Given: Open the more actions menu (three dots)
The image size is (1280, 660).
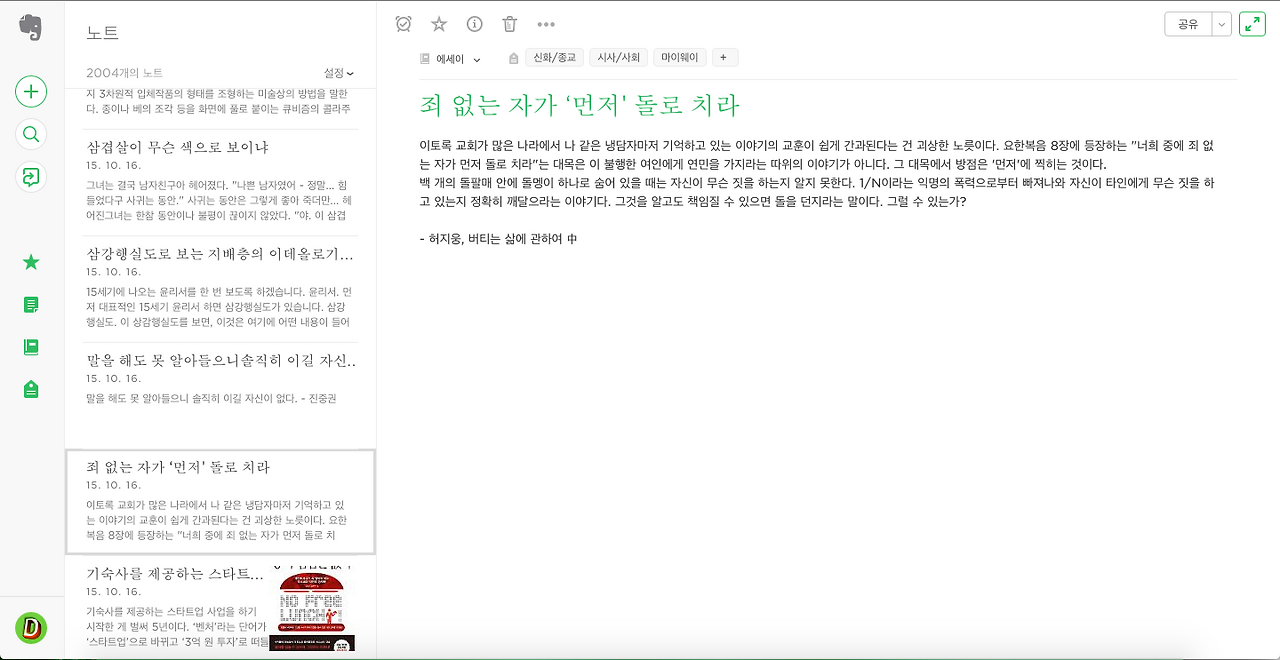Looking at the screenshot, I should click(x=544, y=23).
